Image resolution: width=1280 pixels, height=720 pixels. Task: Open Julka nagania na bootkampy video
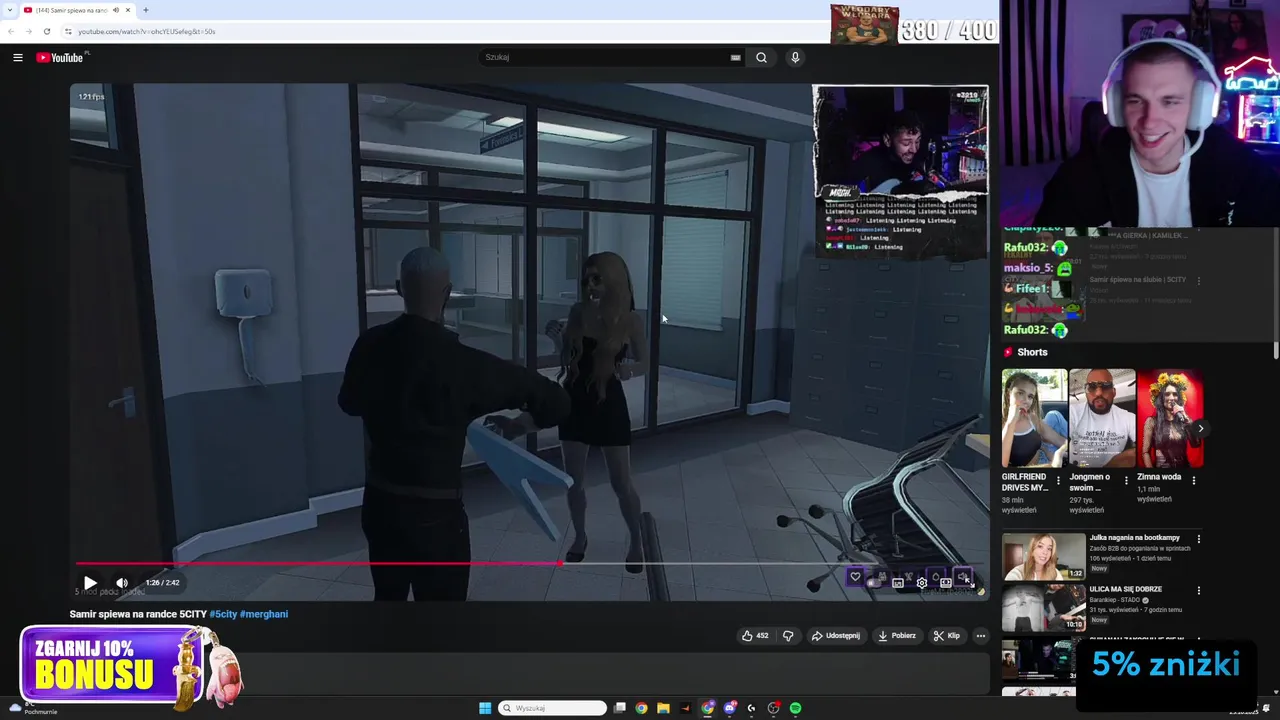(x=1044, y=557)
